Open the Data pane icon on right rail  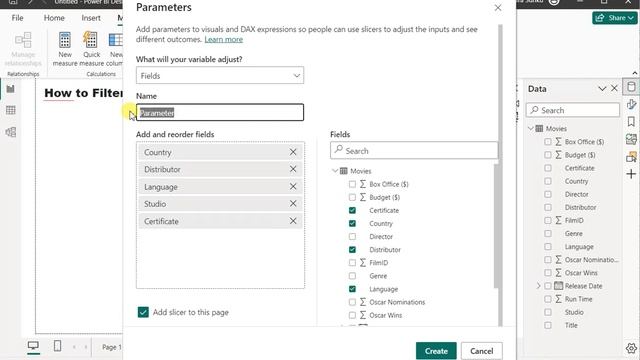[631, 87]
